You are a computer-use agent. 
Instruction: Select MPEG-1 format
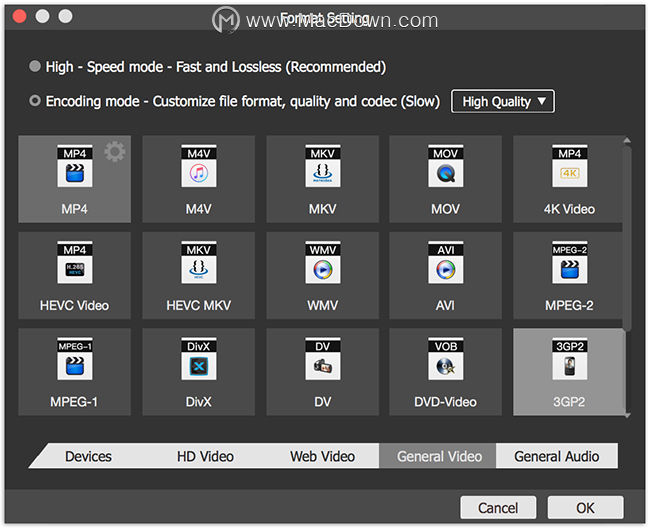click(x=75, y=372)
